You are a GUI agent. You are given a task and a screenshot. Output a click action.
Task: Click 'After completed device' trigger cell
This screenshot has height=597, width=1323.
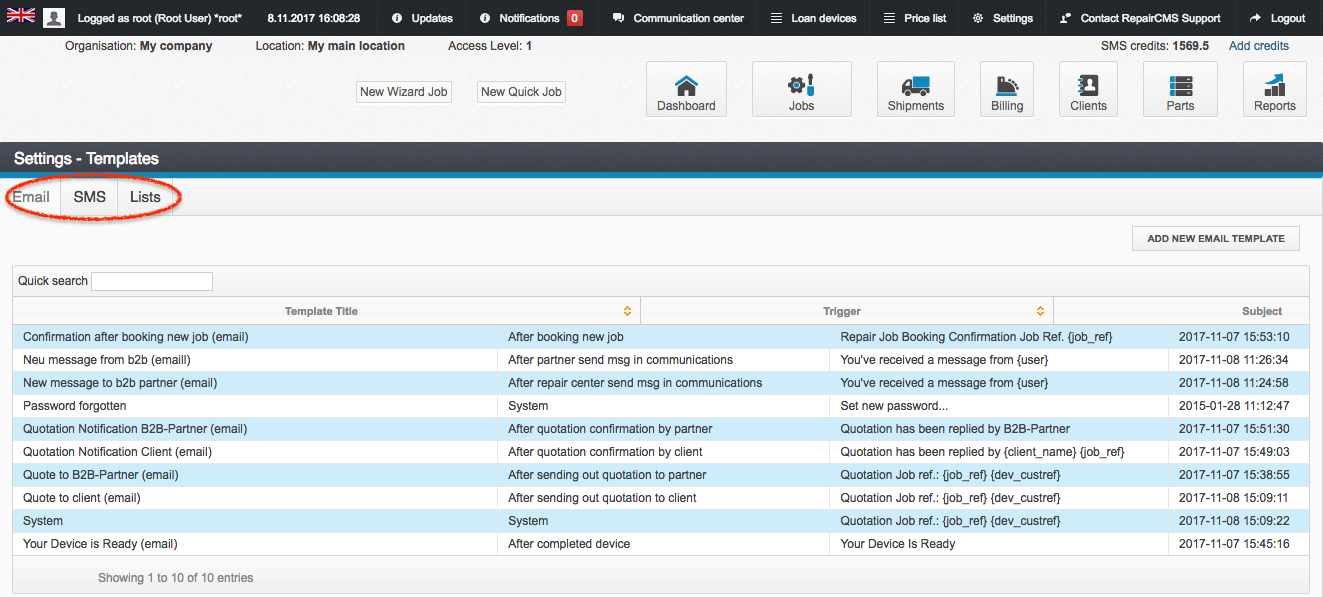click(663, 544)
